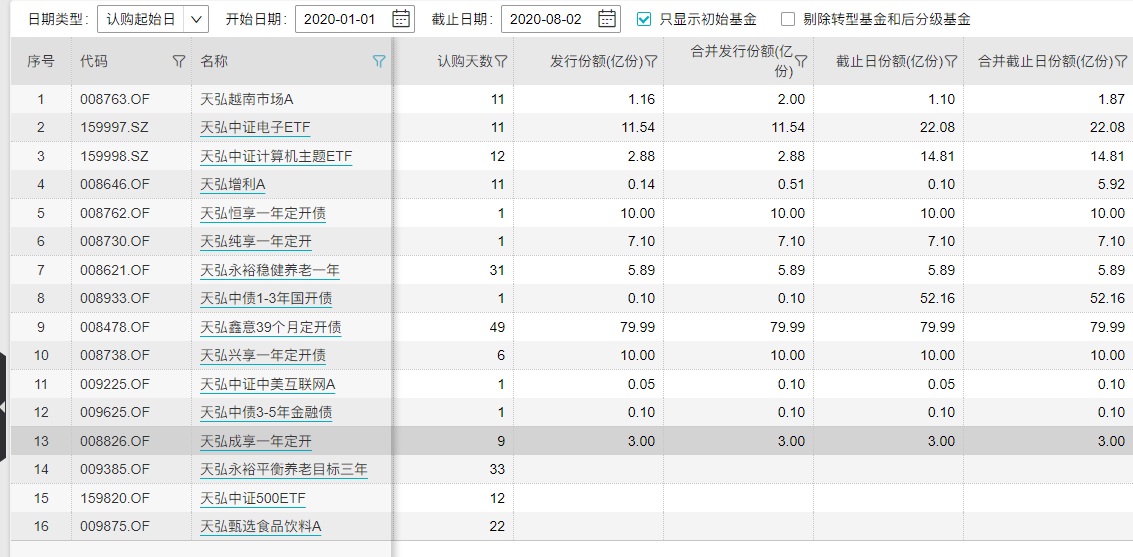Uncheck 只显示初始基金 checkbox
1133x557 pixels.
pyautogui.click(x=644, y=20)
